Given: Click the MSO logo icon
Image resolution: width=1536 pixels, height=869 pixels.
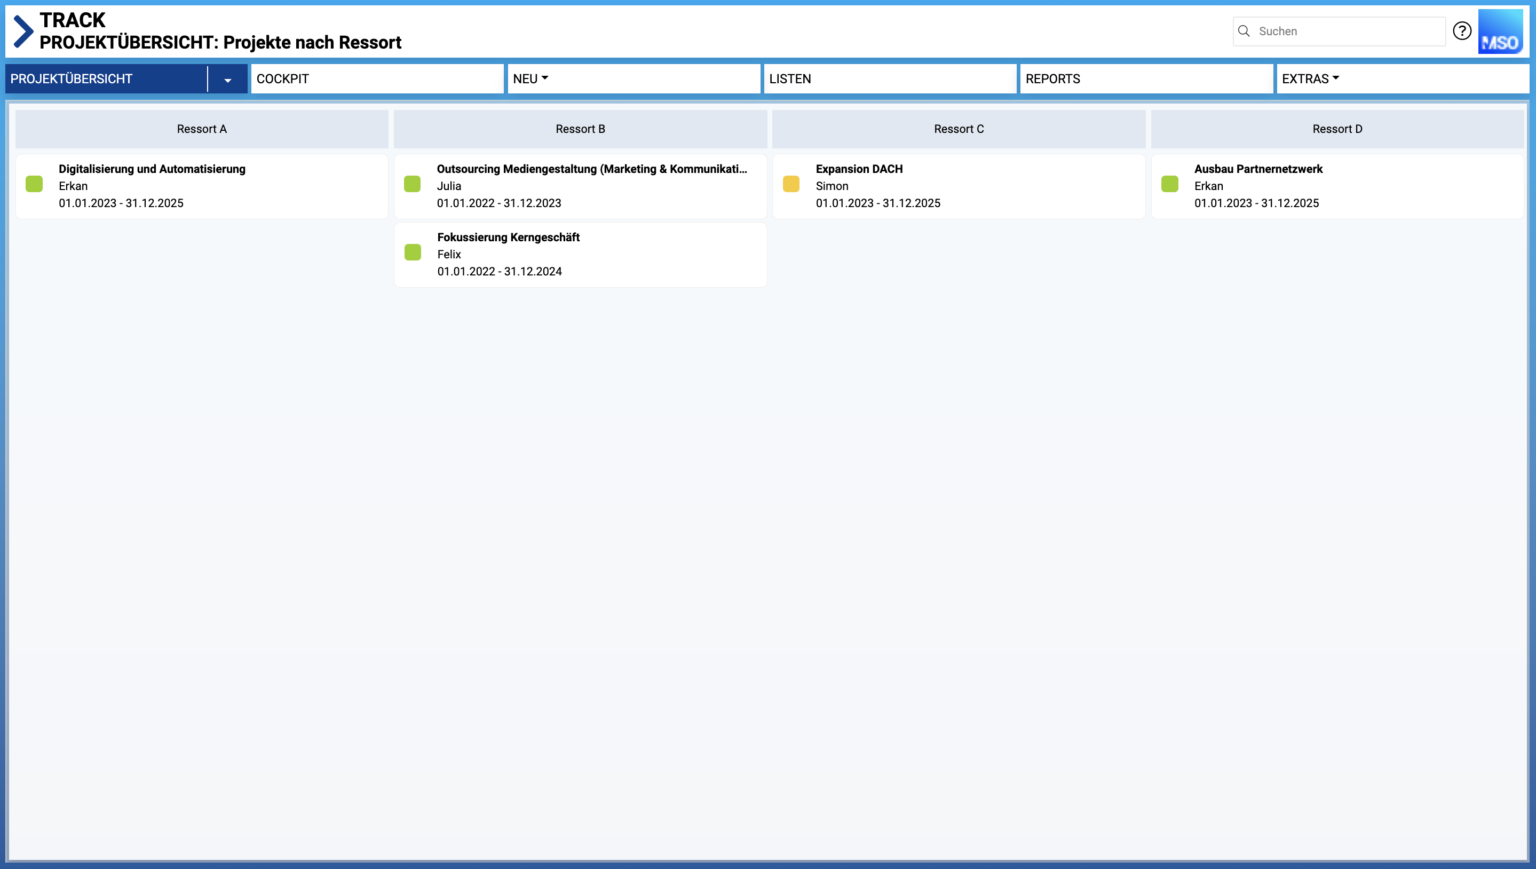Looking at the screenshot, I should (x=1500, y=32).
